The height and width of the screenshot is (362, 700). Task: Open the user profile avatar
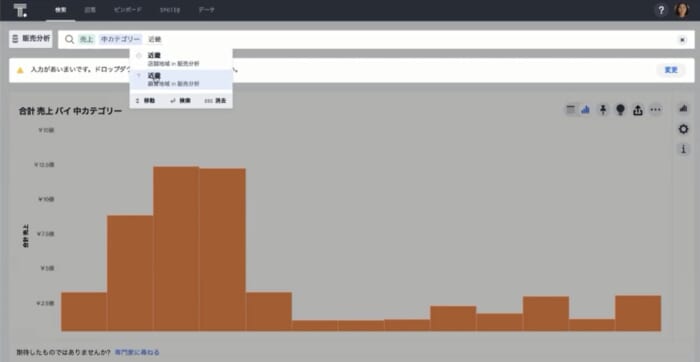(x=682, y=10)
